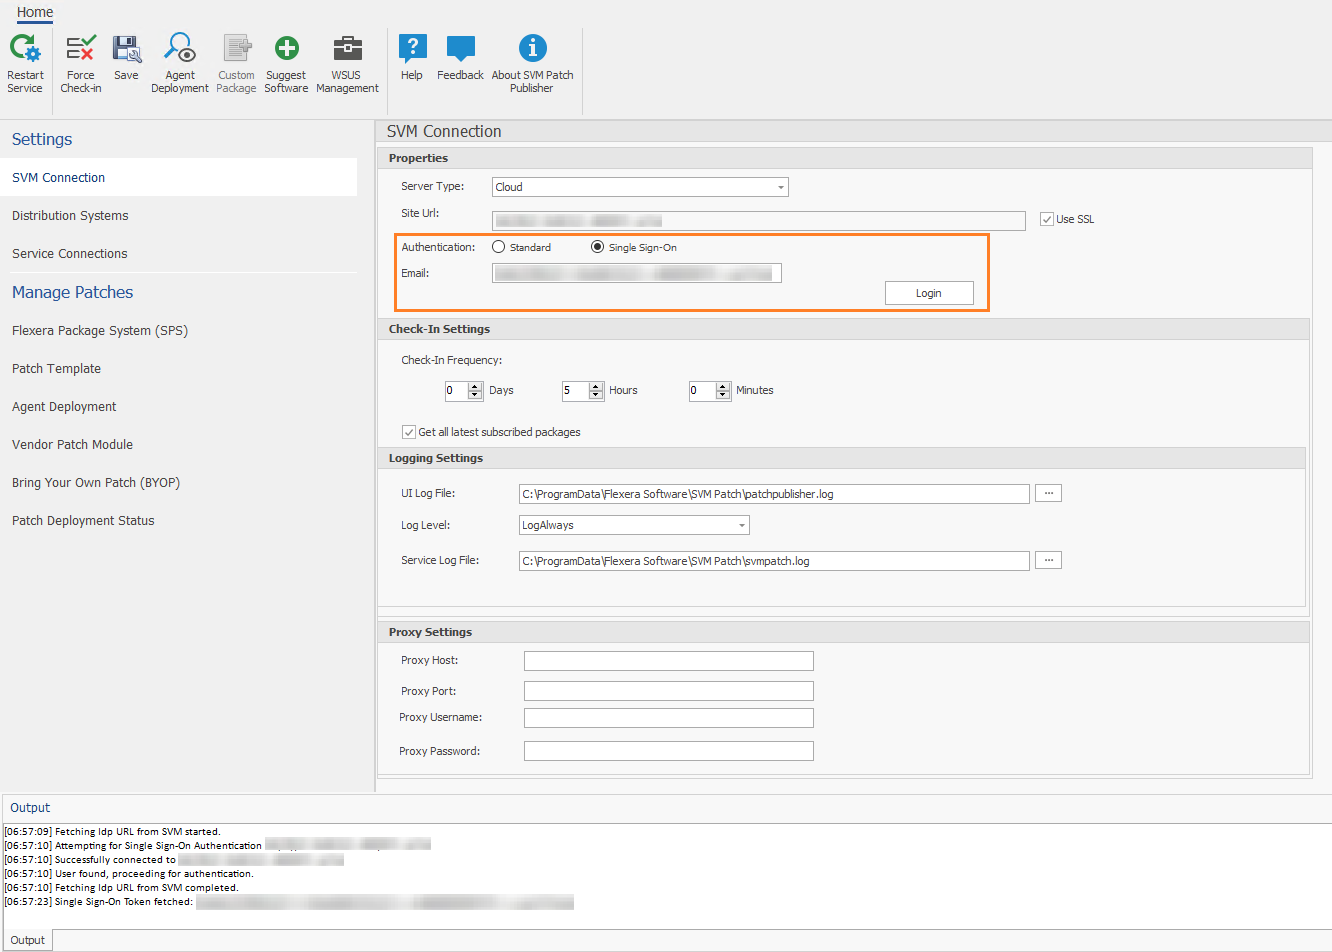Click the Proxy Password field
This screenshot has width=1332, height=952.
(x=669, y=751)
